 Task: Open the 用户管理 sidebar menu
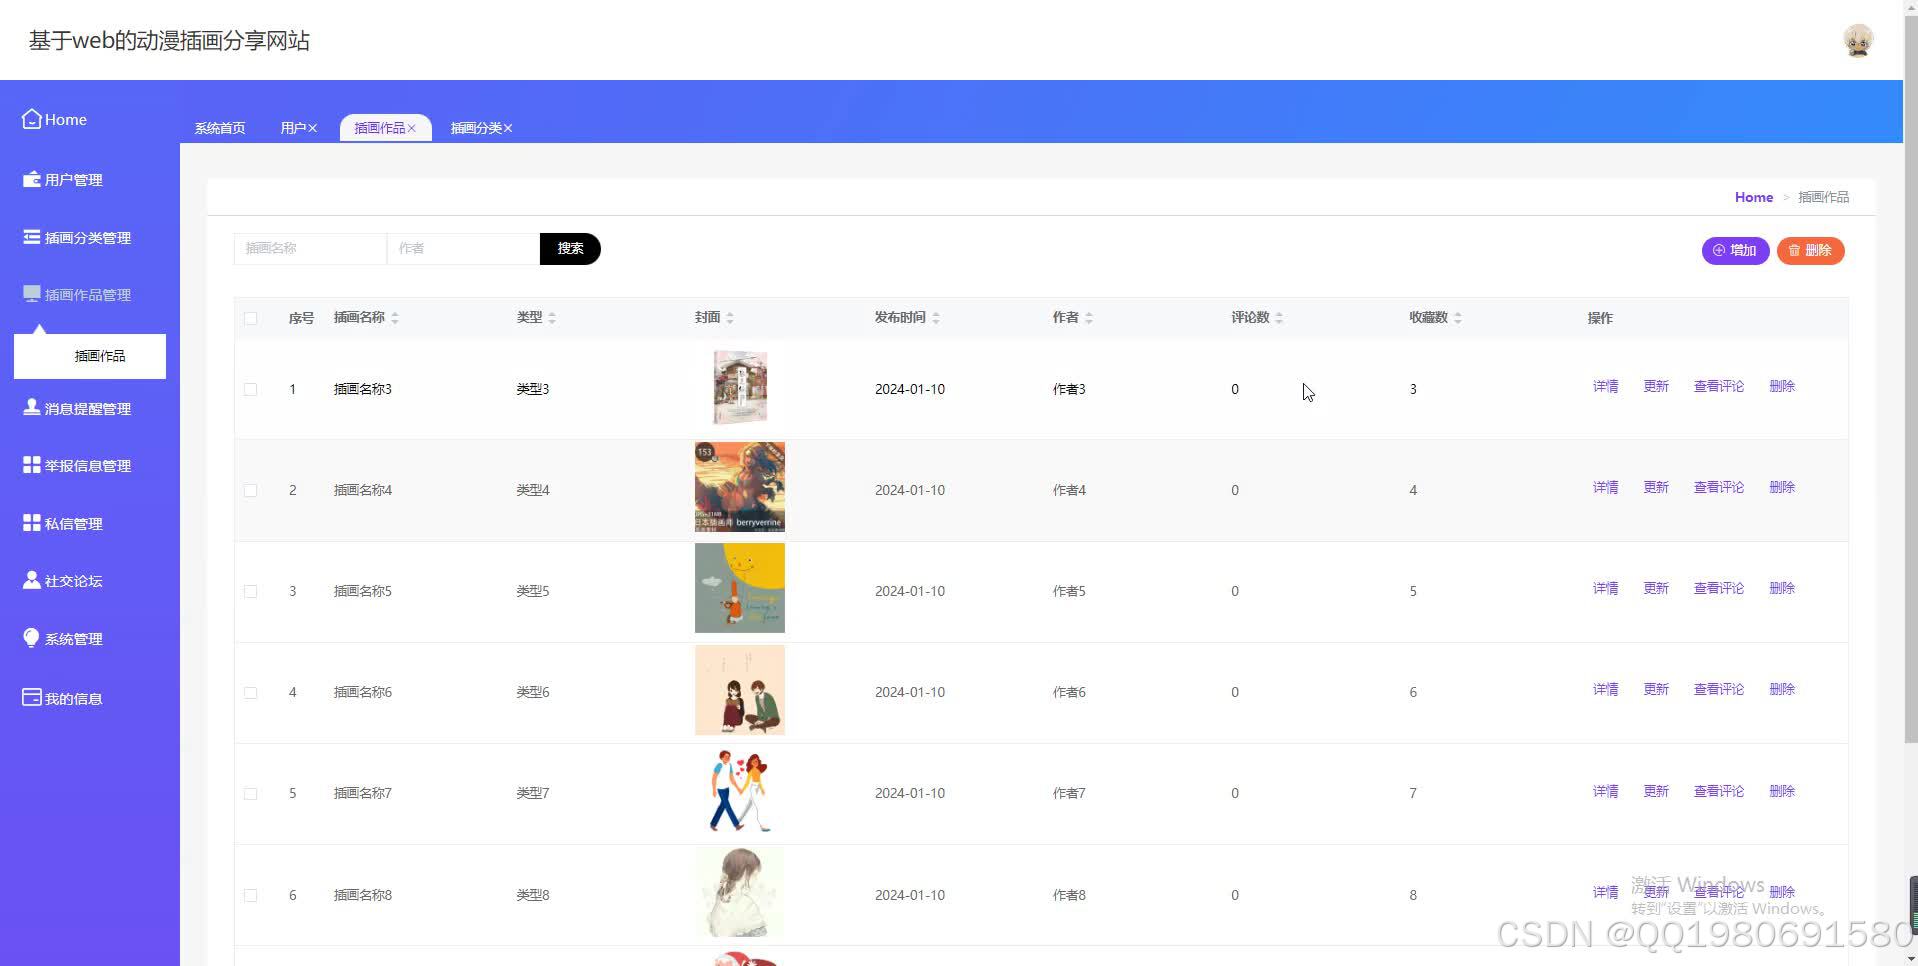click(x=74, y=180)
